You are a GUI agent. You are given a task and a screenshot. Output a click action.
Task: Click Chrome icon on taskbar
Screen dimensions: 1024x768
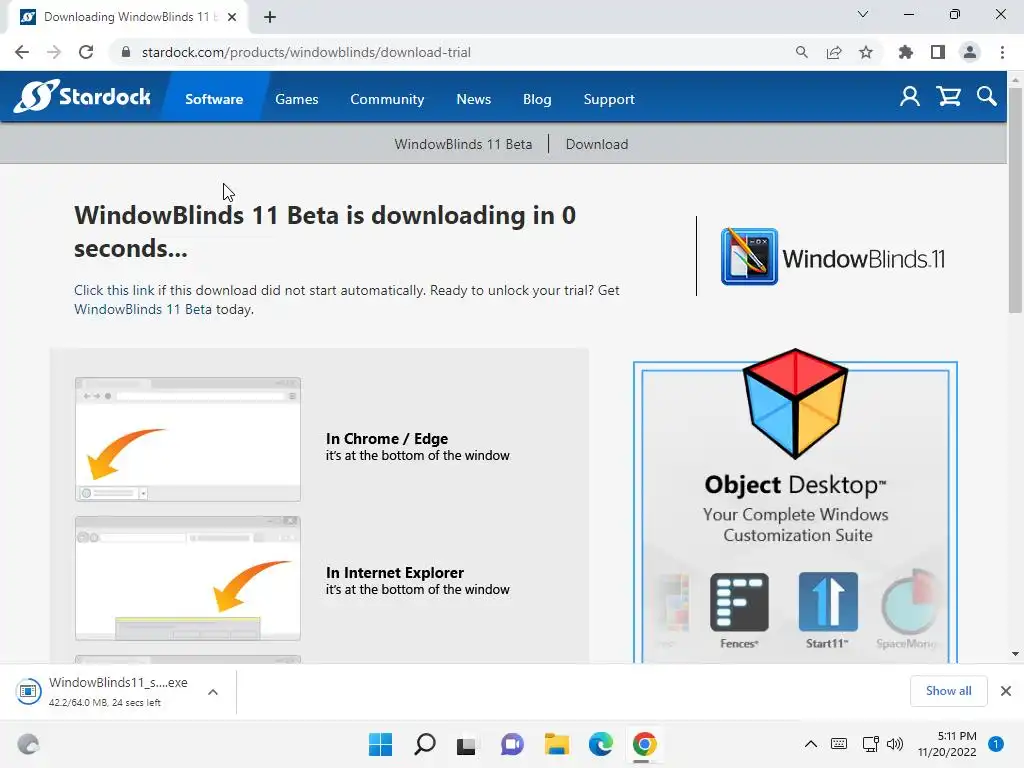point(645,744)
